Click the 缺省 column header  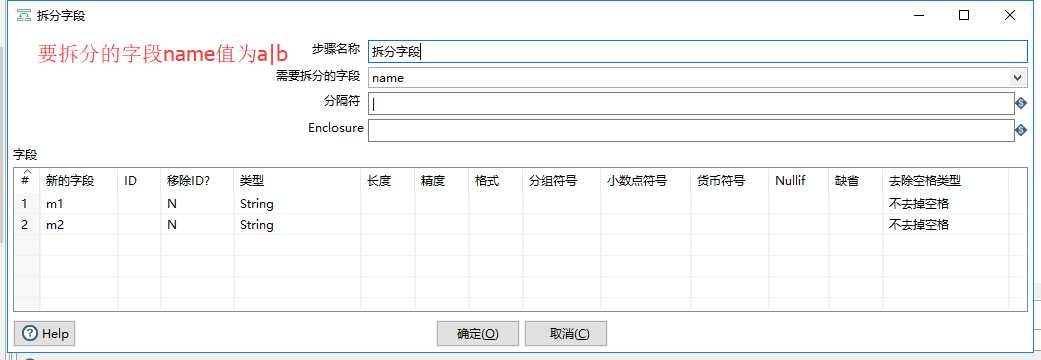[x=856, y=181]
